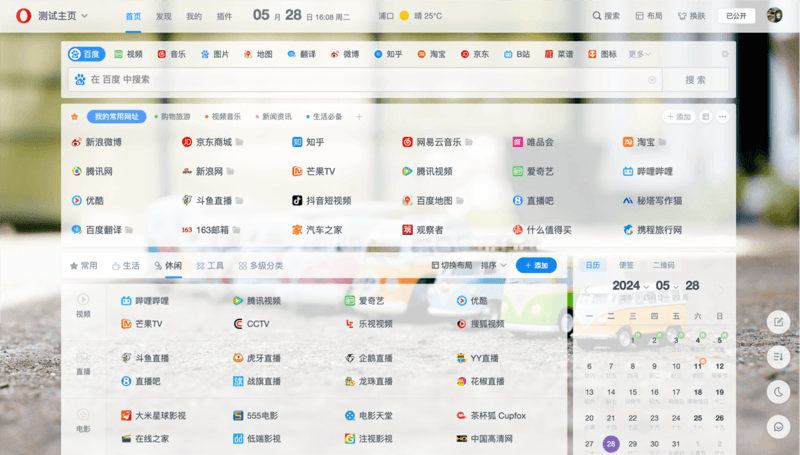Select the 地图 search engine
The image size is (800, 455).
[258, 54]
